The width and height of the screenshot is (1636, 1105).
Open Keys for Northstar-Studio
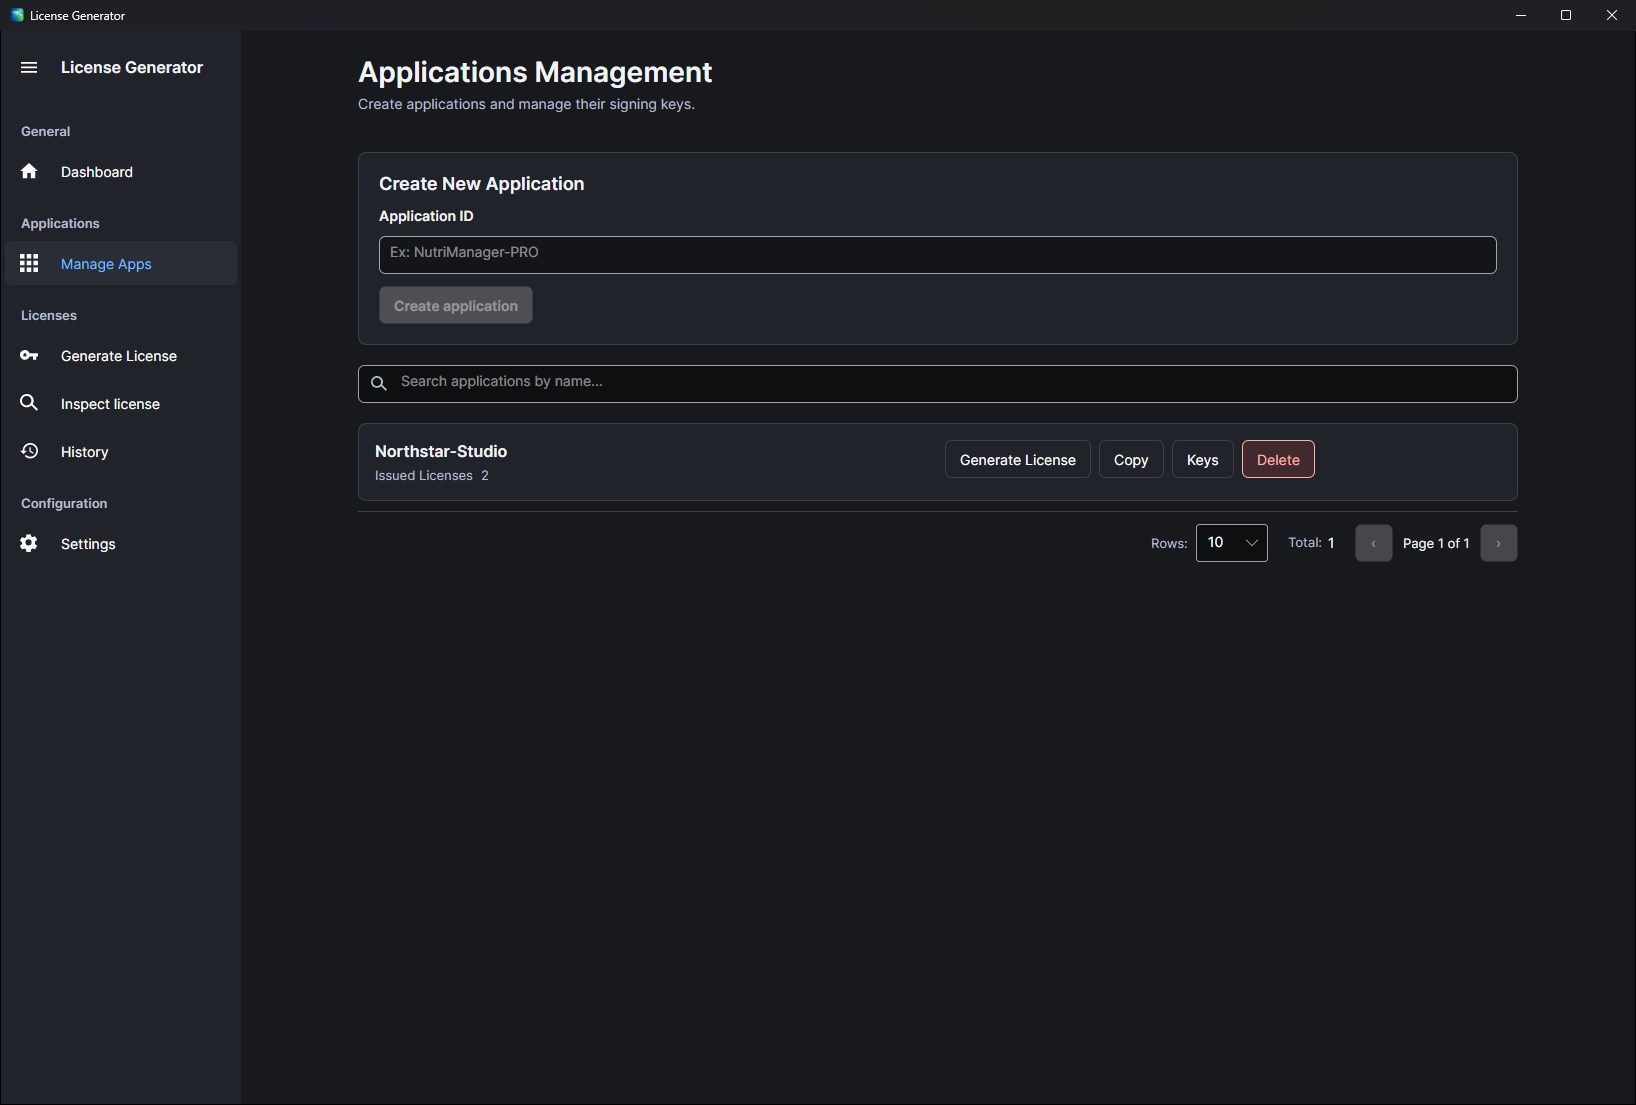coord(1202,459)
